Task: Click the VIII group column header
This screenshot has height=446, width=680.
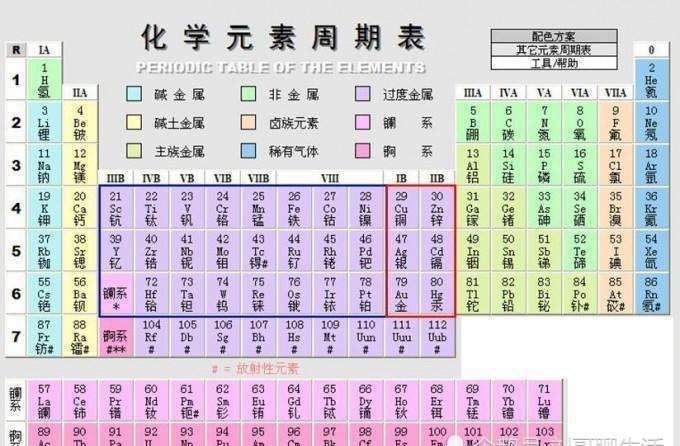Action: 329,178
